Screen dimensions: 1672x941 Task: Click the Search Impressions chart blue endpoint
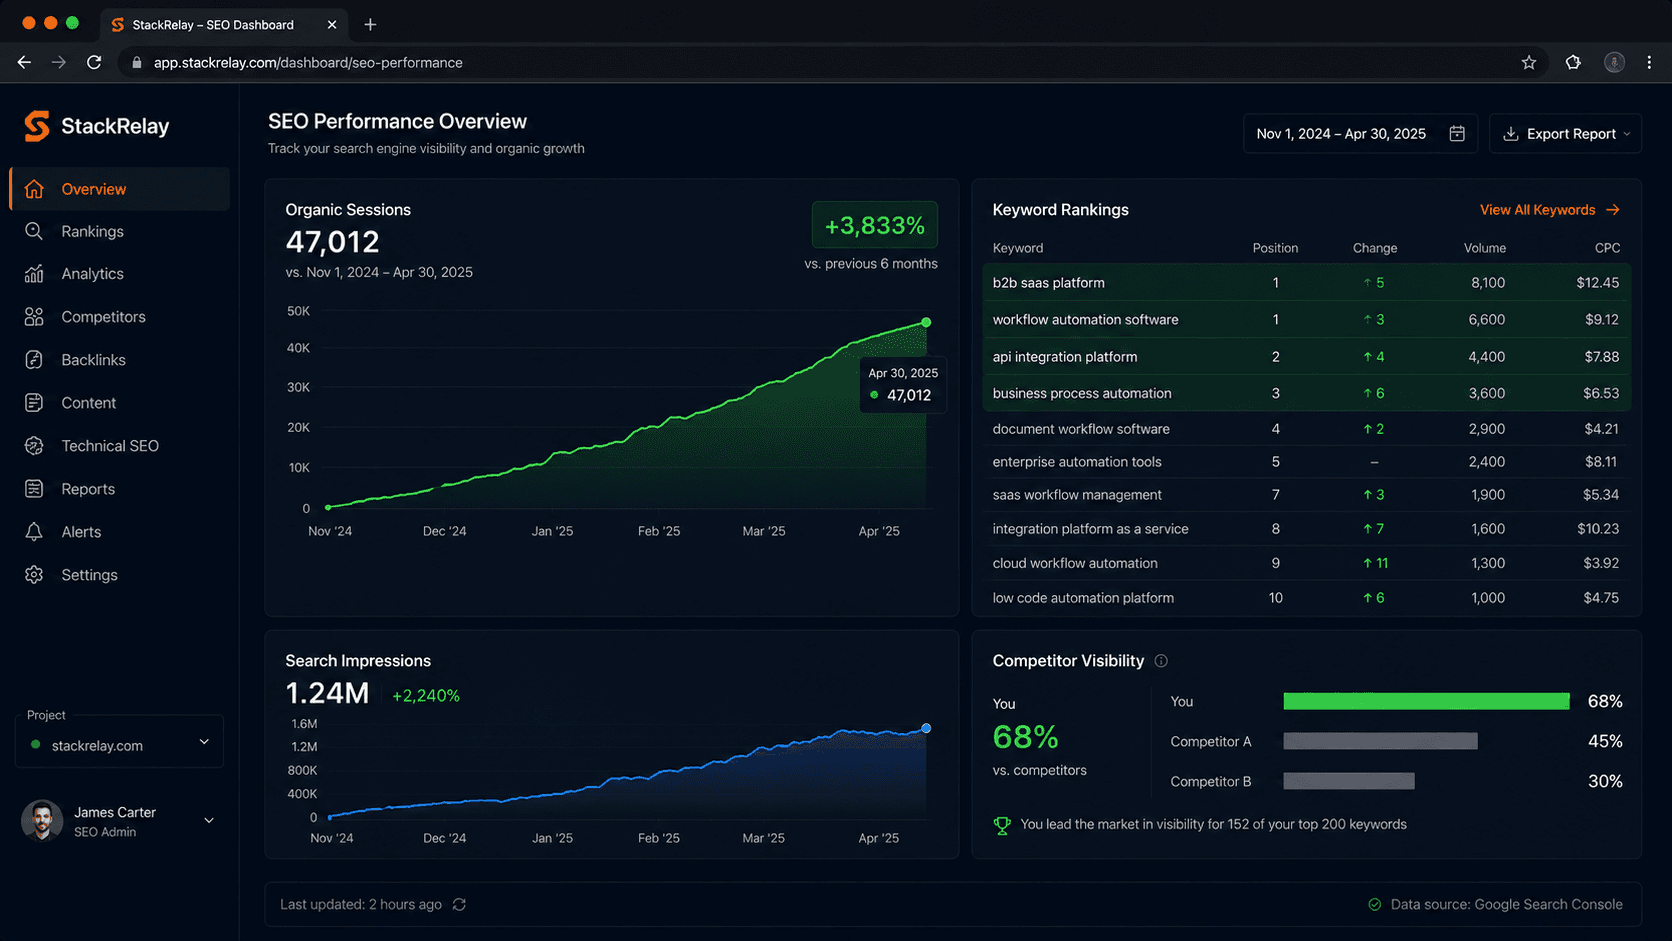(926, 728)
